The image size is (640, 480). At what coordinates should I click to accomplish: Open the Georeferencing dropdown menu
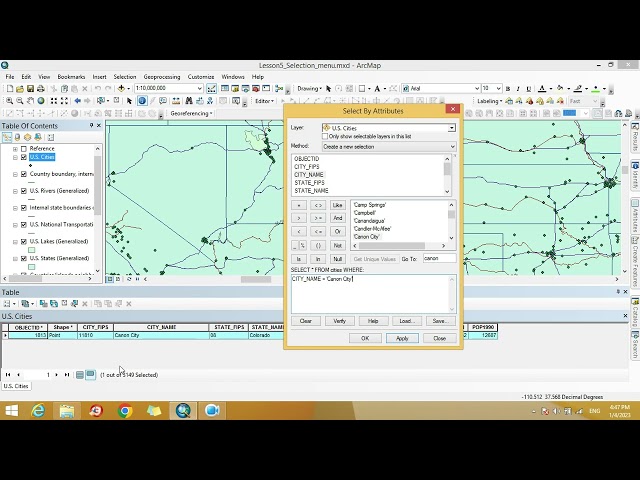[191, 113]
